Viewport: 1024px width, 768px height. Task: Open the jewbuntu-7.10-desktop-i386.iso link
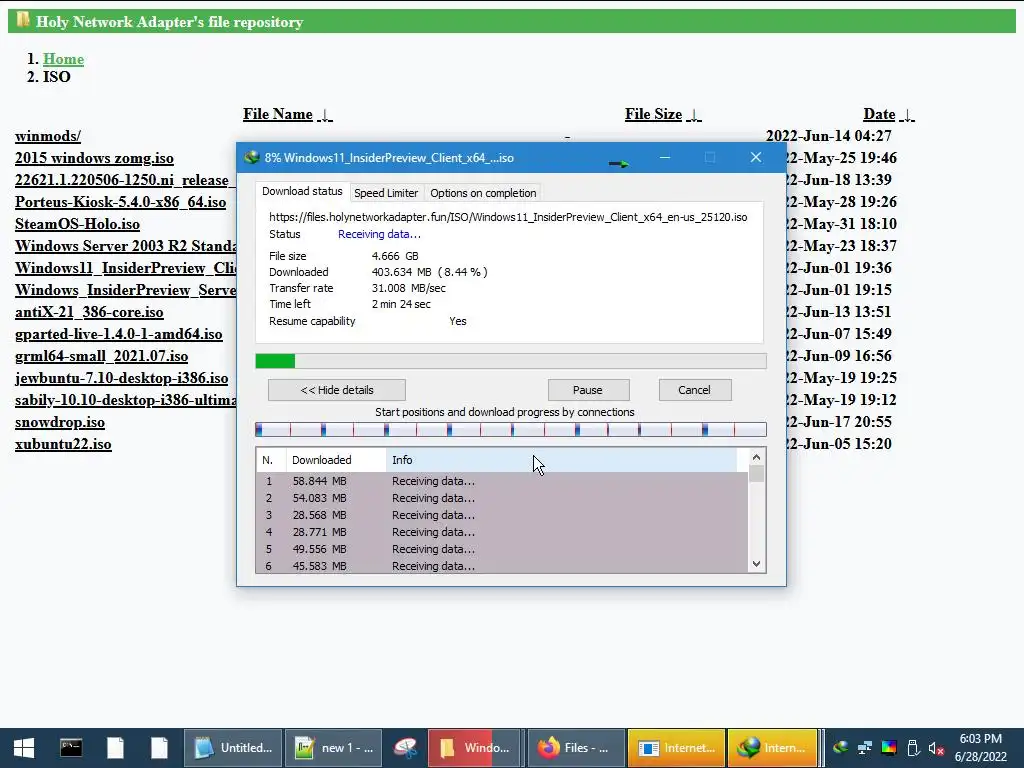tap(121, 378)
